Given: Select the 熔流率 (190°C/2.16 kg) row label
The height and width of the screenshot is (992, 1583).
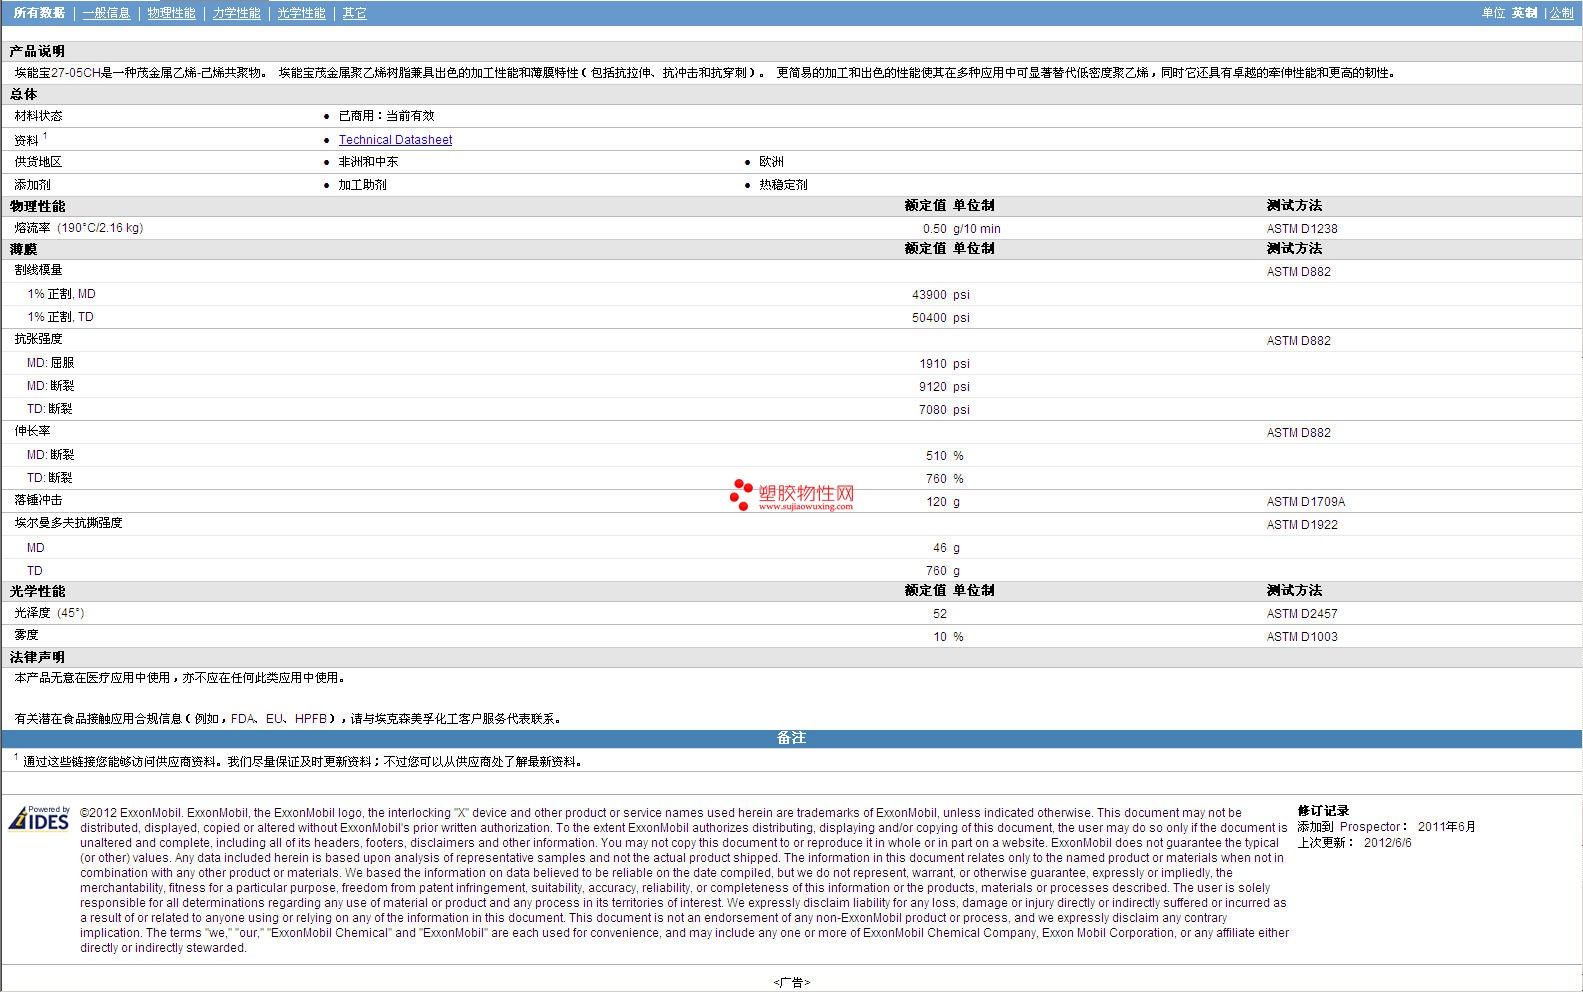Looking at the screenshot, I should [79, 228].
